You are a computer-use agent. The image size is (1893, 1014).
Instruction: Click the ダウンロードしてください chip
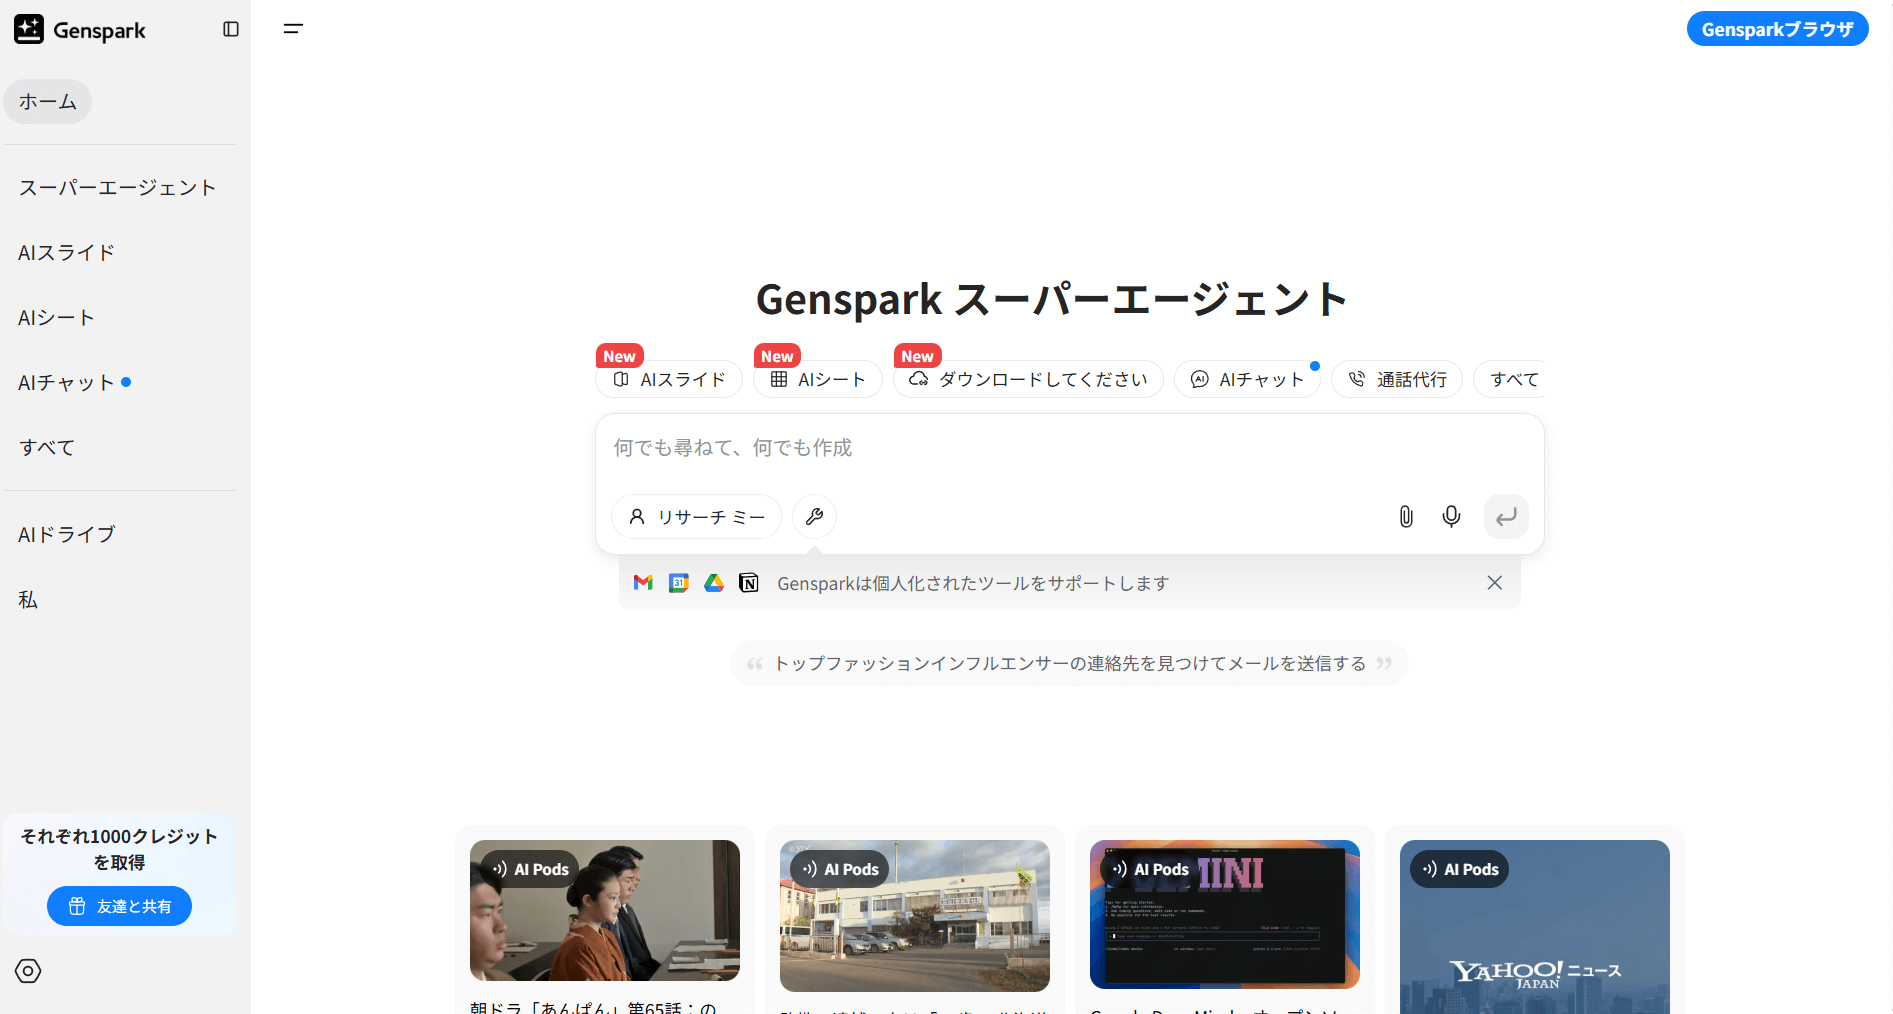[x=1028, y=379]
